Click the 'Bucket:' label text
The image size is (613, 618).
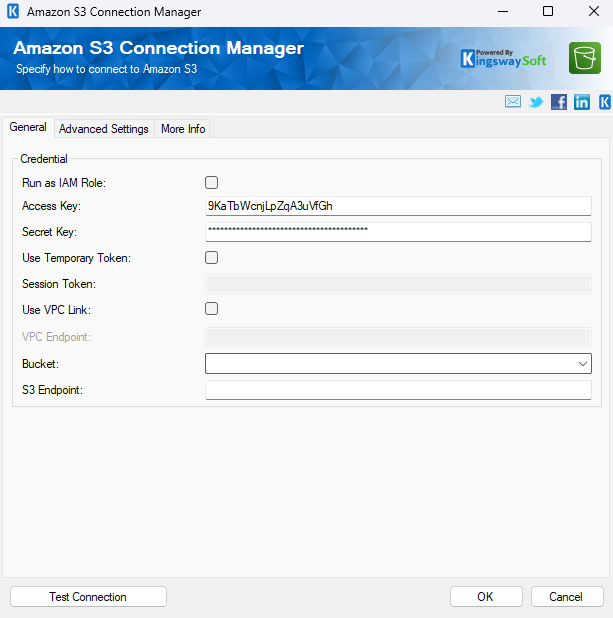(40, 364)
